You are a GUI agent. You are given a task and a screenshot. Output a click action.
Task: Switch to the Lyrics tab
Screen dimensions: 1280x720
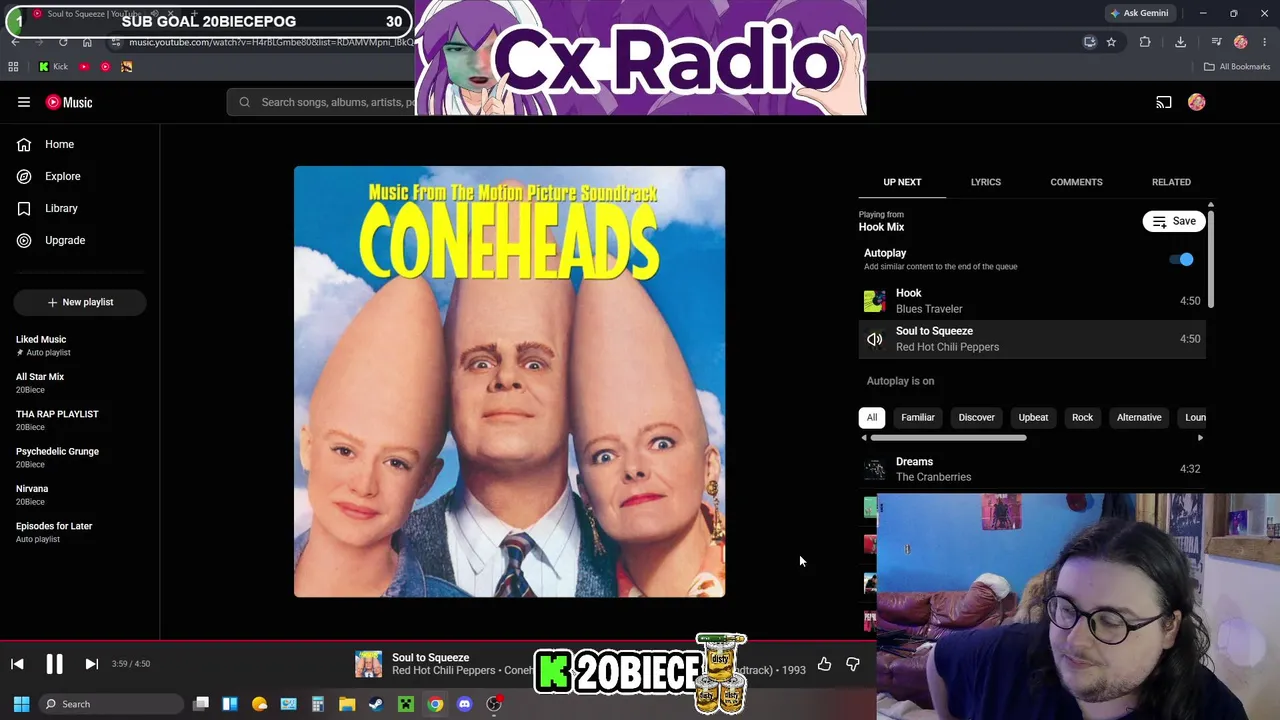click(x=986, y=182)
